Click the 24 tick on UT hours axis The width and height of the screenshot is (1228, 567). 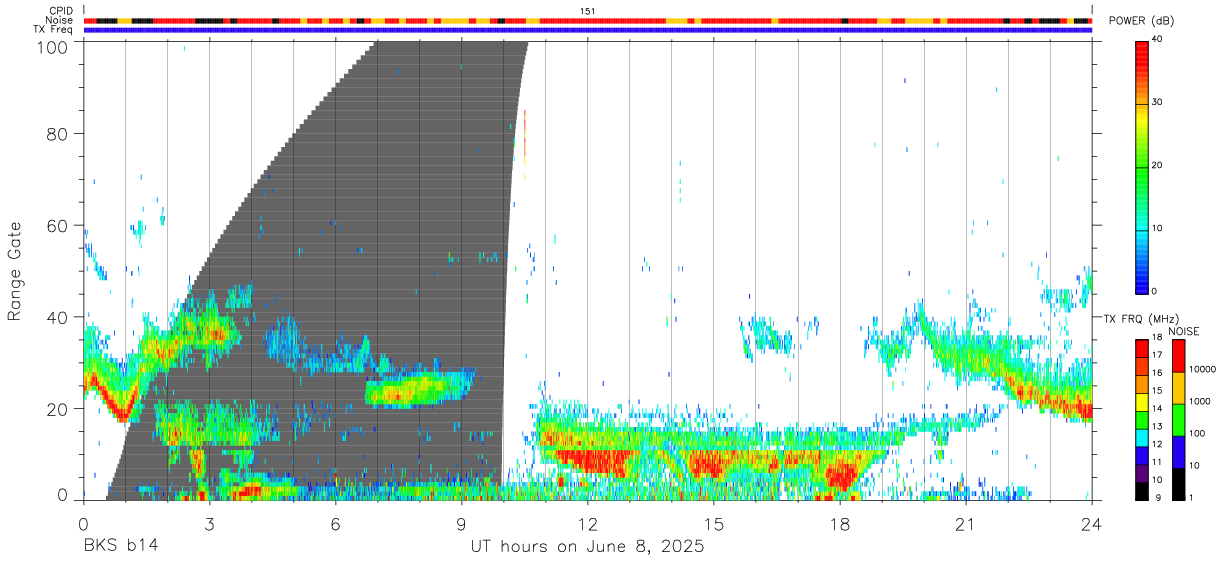1091,524
